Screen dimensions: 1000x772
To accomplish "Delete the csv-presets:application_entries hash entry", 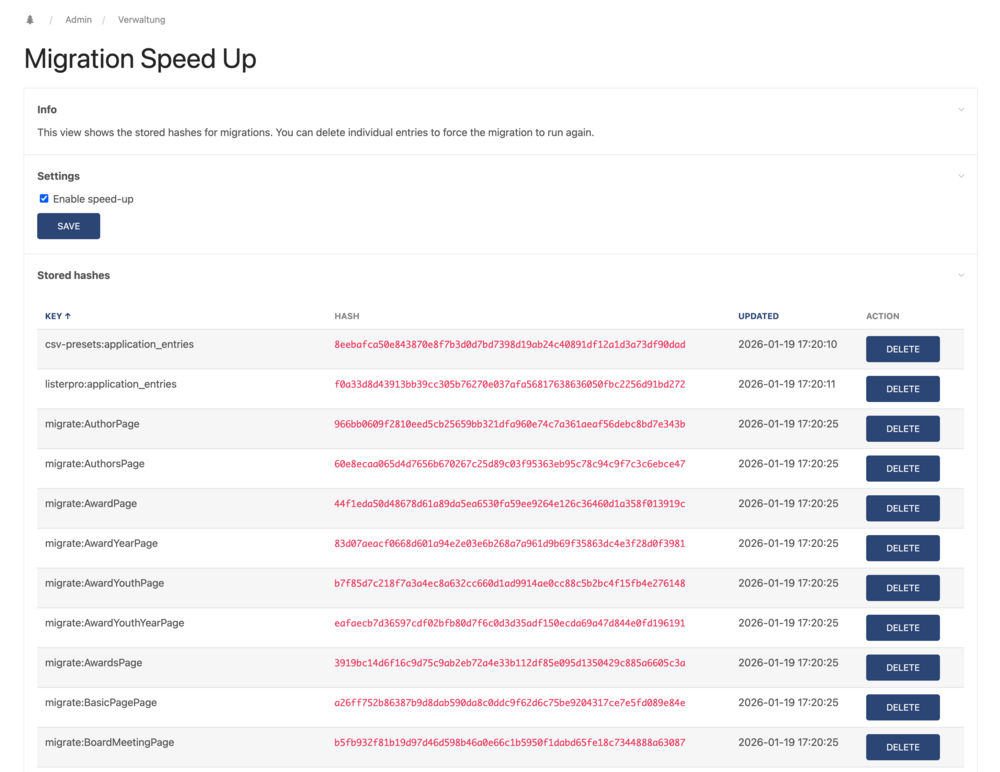I will tap(902, 349).
